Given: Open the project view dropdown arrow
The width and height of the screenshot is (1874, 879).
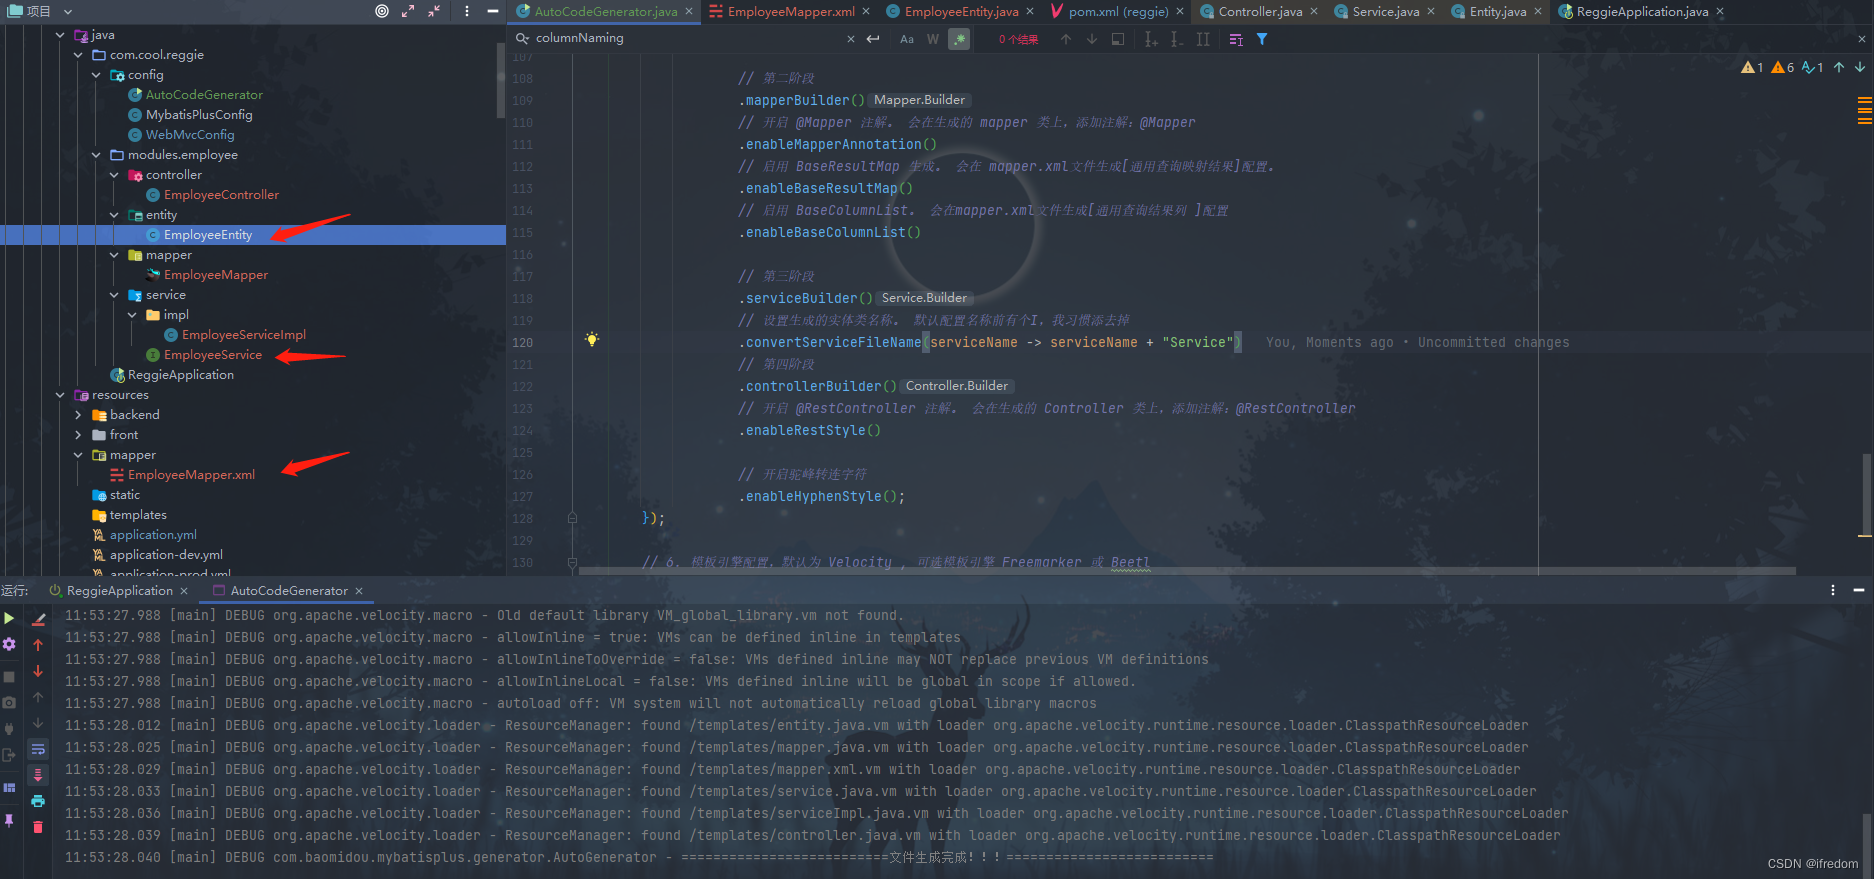Looking at the screenshot, I should pos(68,11).
